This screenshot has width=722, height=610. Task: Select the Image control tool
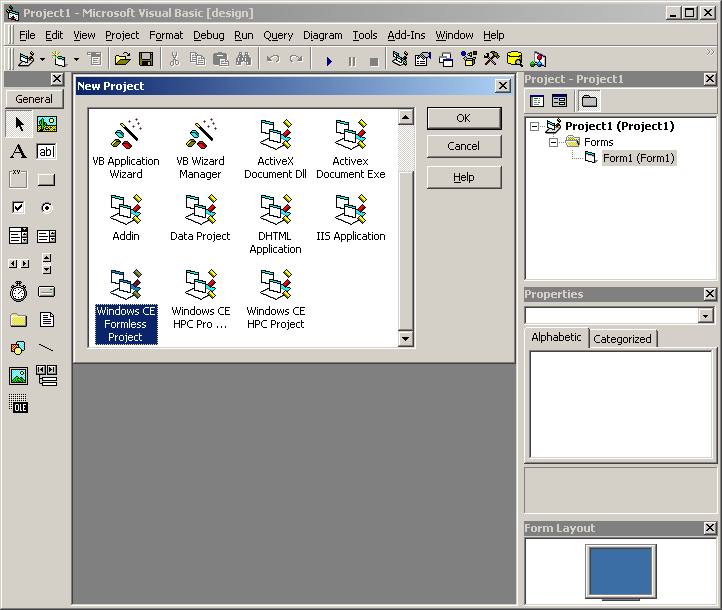[x=19, y=376]
